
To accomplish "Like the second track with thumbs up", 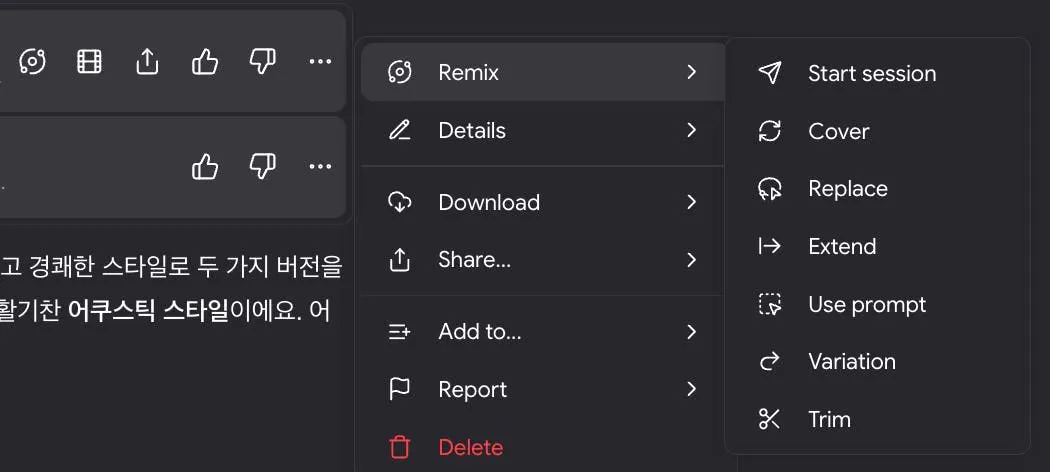I will coord(205,167).
